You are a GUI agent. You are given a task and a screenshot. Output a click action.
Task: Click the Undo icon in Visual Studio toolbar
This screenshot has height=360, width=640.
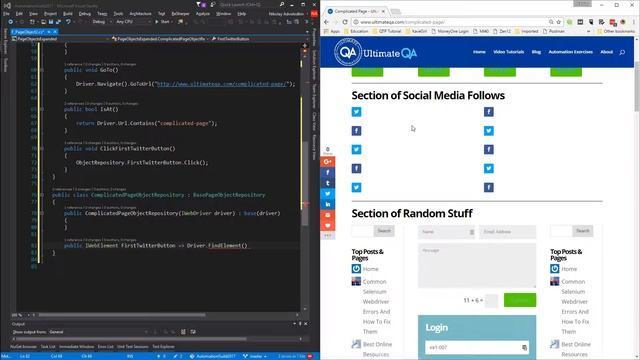click(68, 22)
